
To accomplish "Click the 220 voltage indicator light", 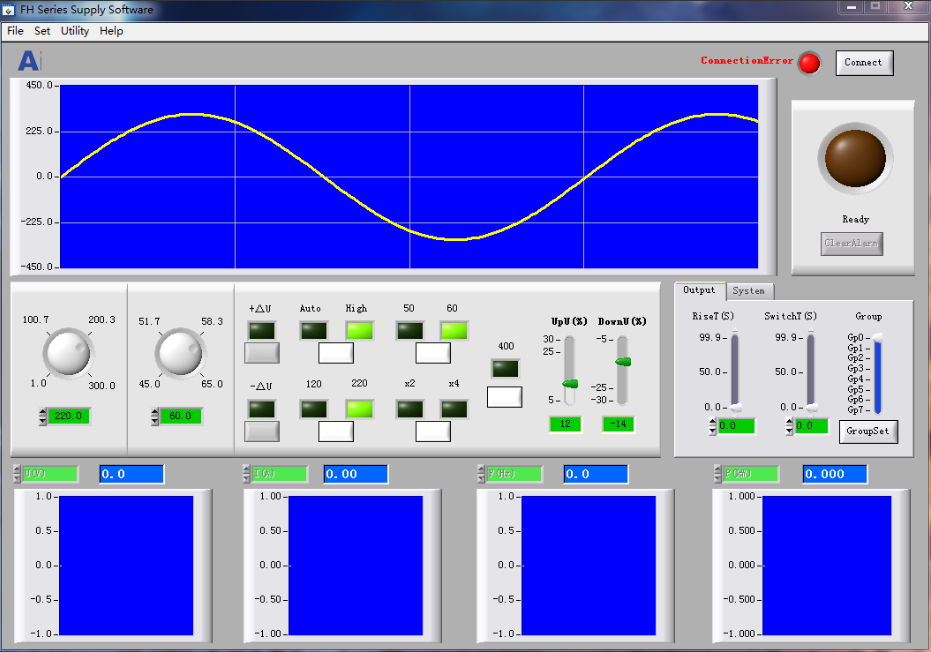I will click(359, 409).
